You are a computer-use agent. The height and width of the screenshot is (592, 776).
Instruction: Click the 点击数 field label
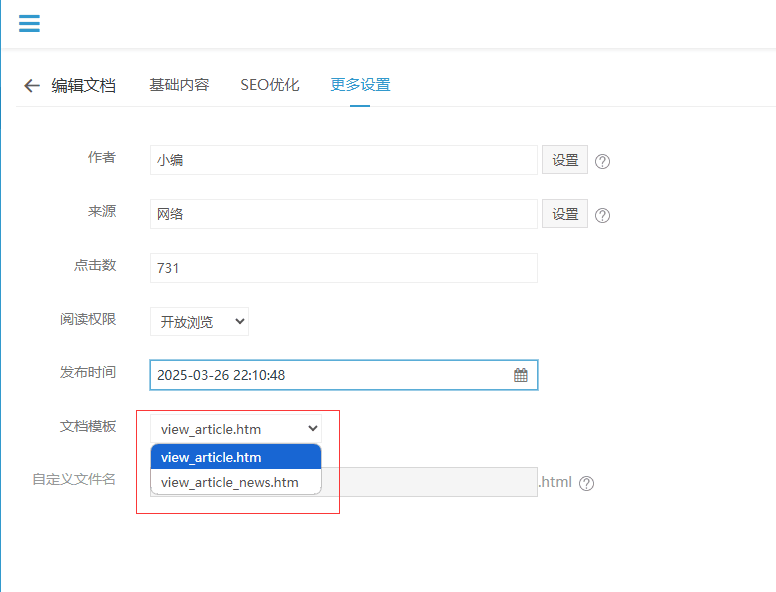(95, 265)
